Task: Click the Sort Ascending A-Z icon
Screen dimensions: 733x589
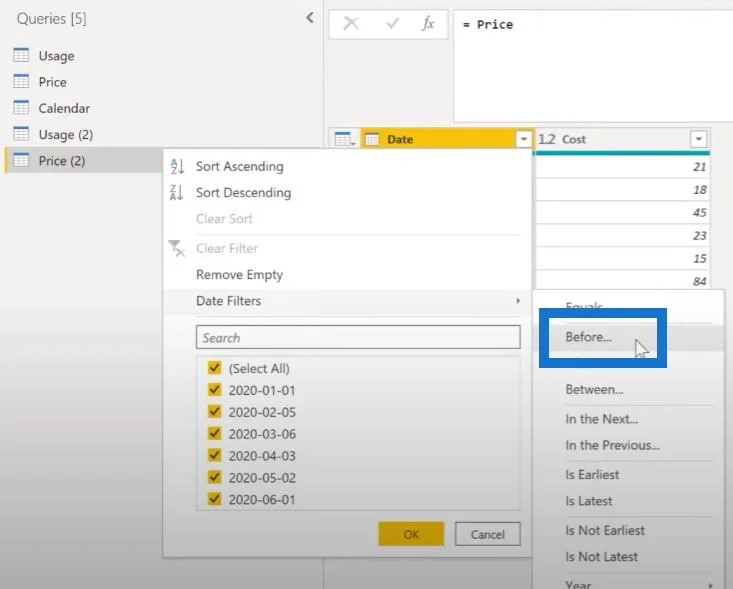Action: [177, 166]
